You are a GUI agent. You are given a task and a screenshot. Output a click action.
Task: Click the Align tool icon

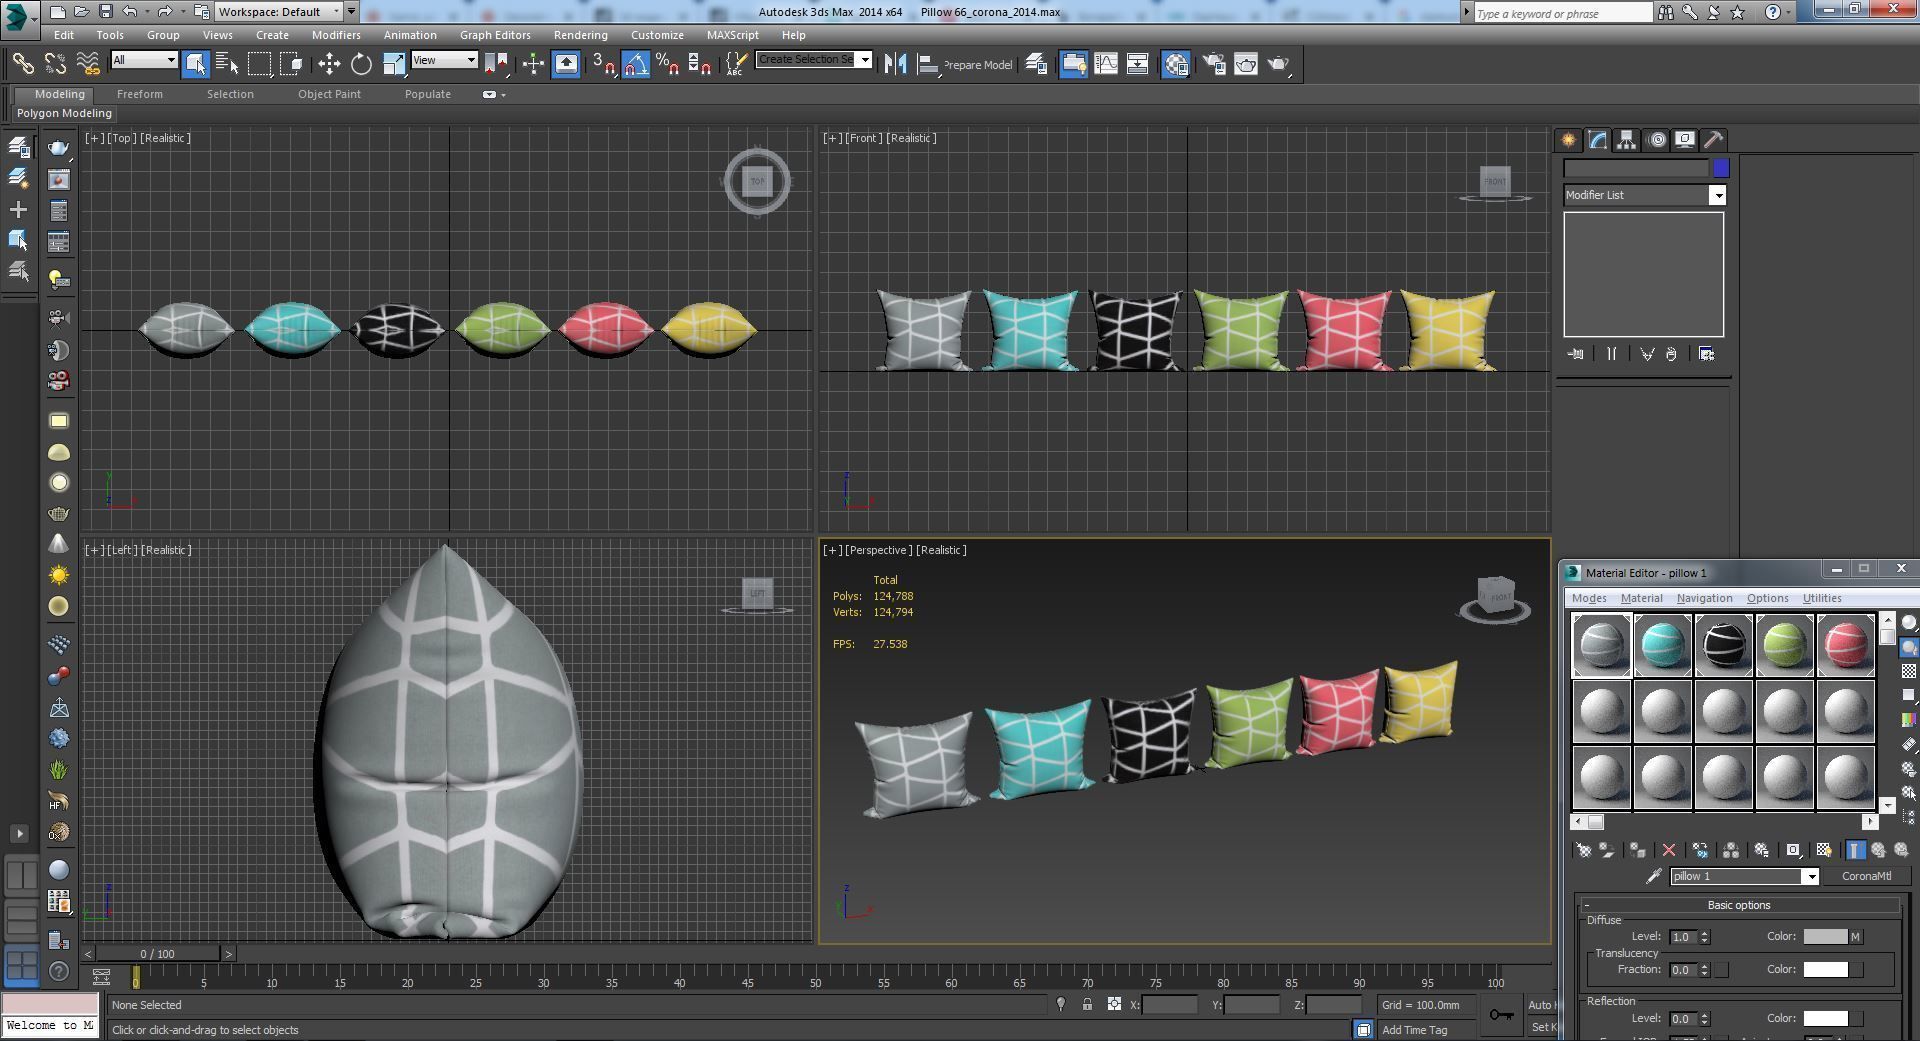click(x=928, y=64)
